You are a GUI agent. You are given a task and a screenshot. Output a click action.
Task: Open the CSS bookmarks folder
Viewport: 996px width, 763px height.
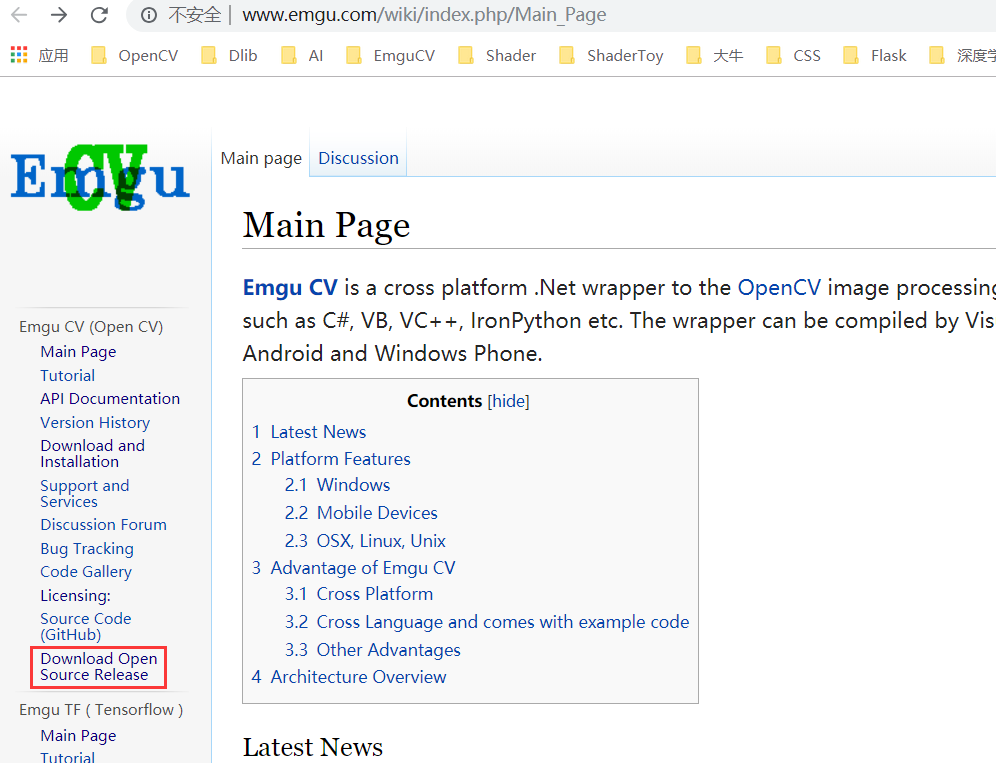coord(806,55)
